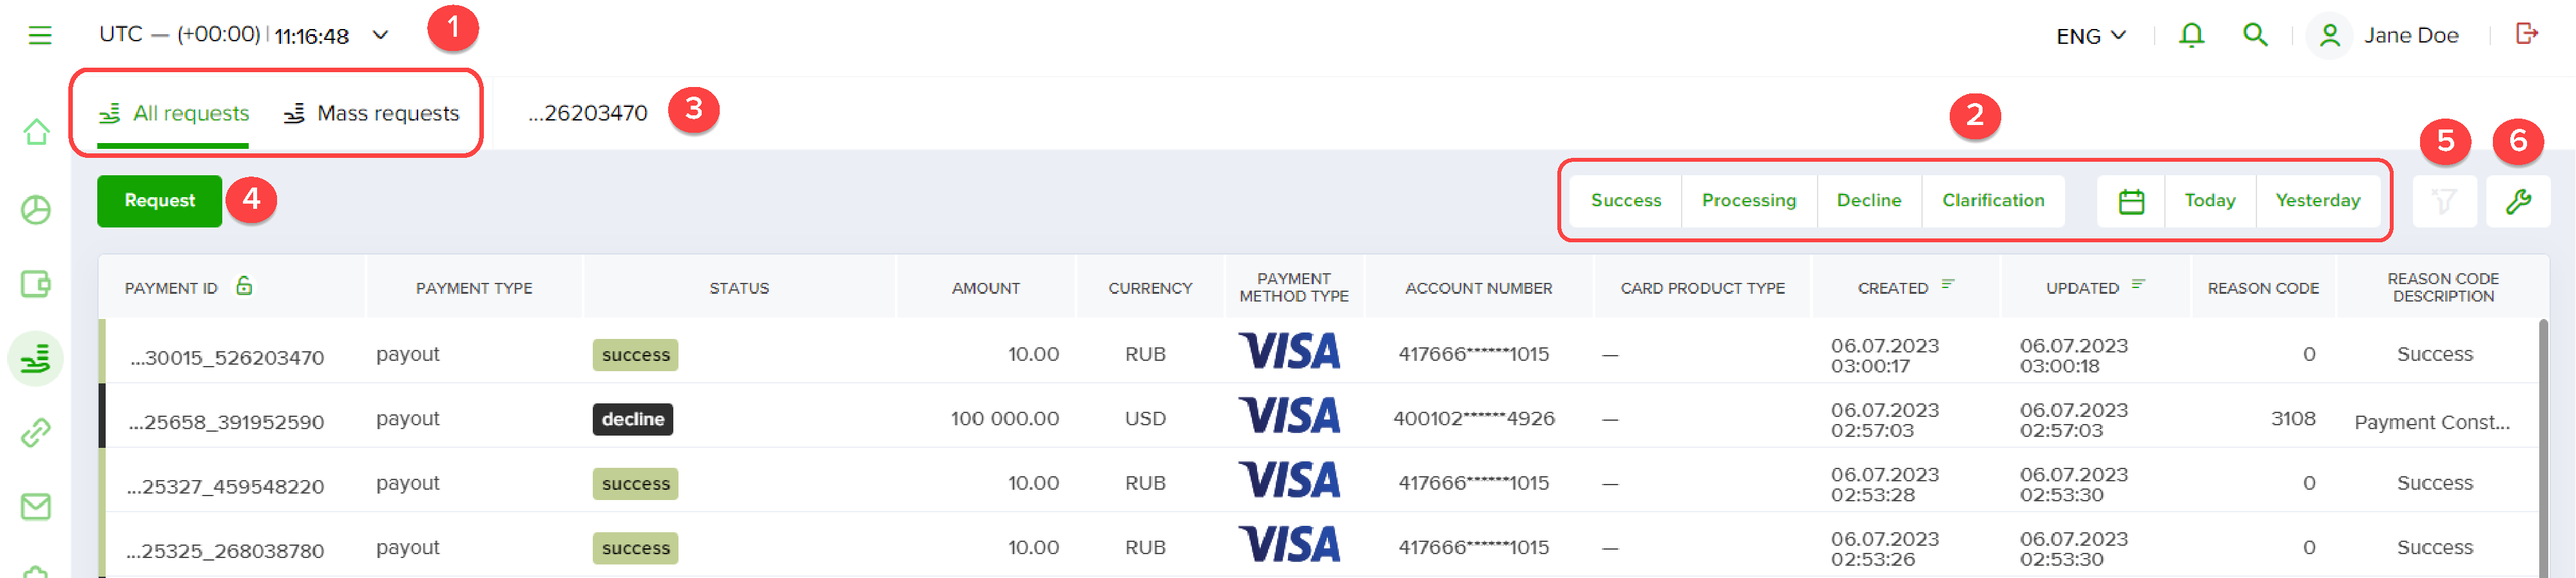Open the search magnifier icon

pyautogui.click(x=2254, y=35)
